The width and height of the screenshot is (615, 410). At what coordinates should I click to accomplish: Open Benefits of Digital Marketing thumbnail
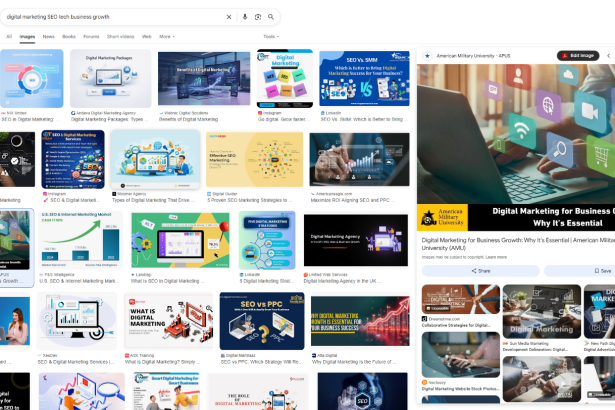coord(190,79)
